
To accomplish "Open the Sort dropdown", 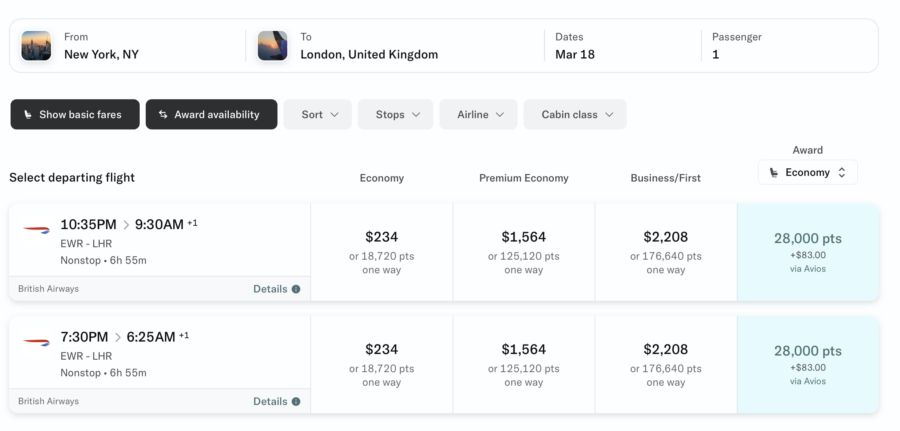I will coord(317,114).
